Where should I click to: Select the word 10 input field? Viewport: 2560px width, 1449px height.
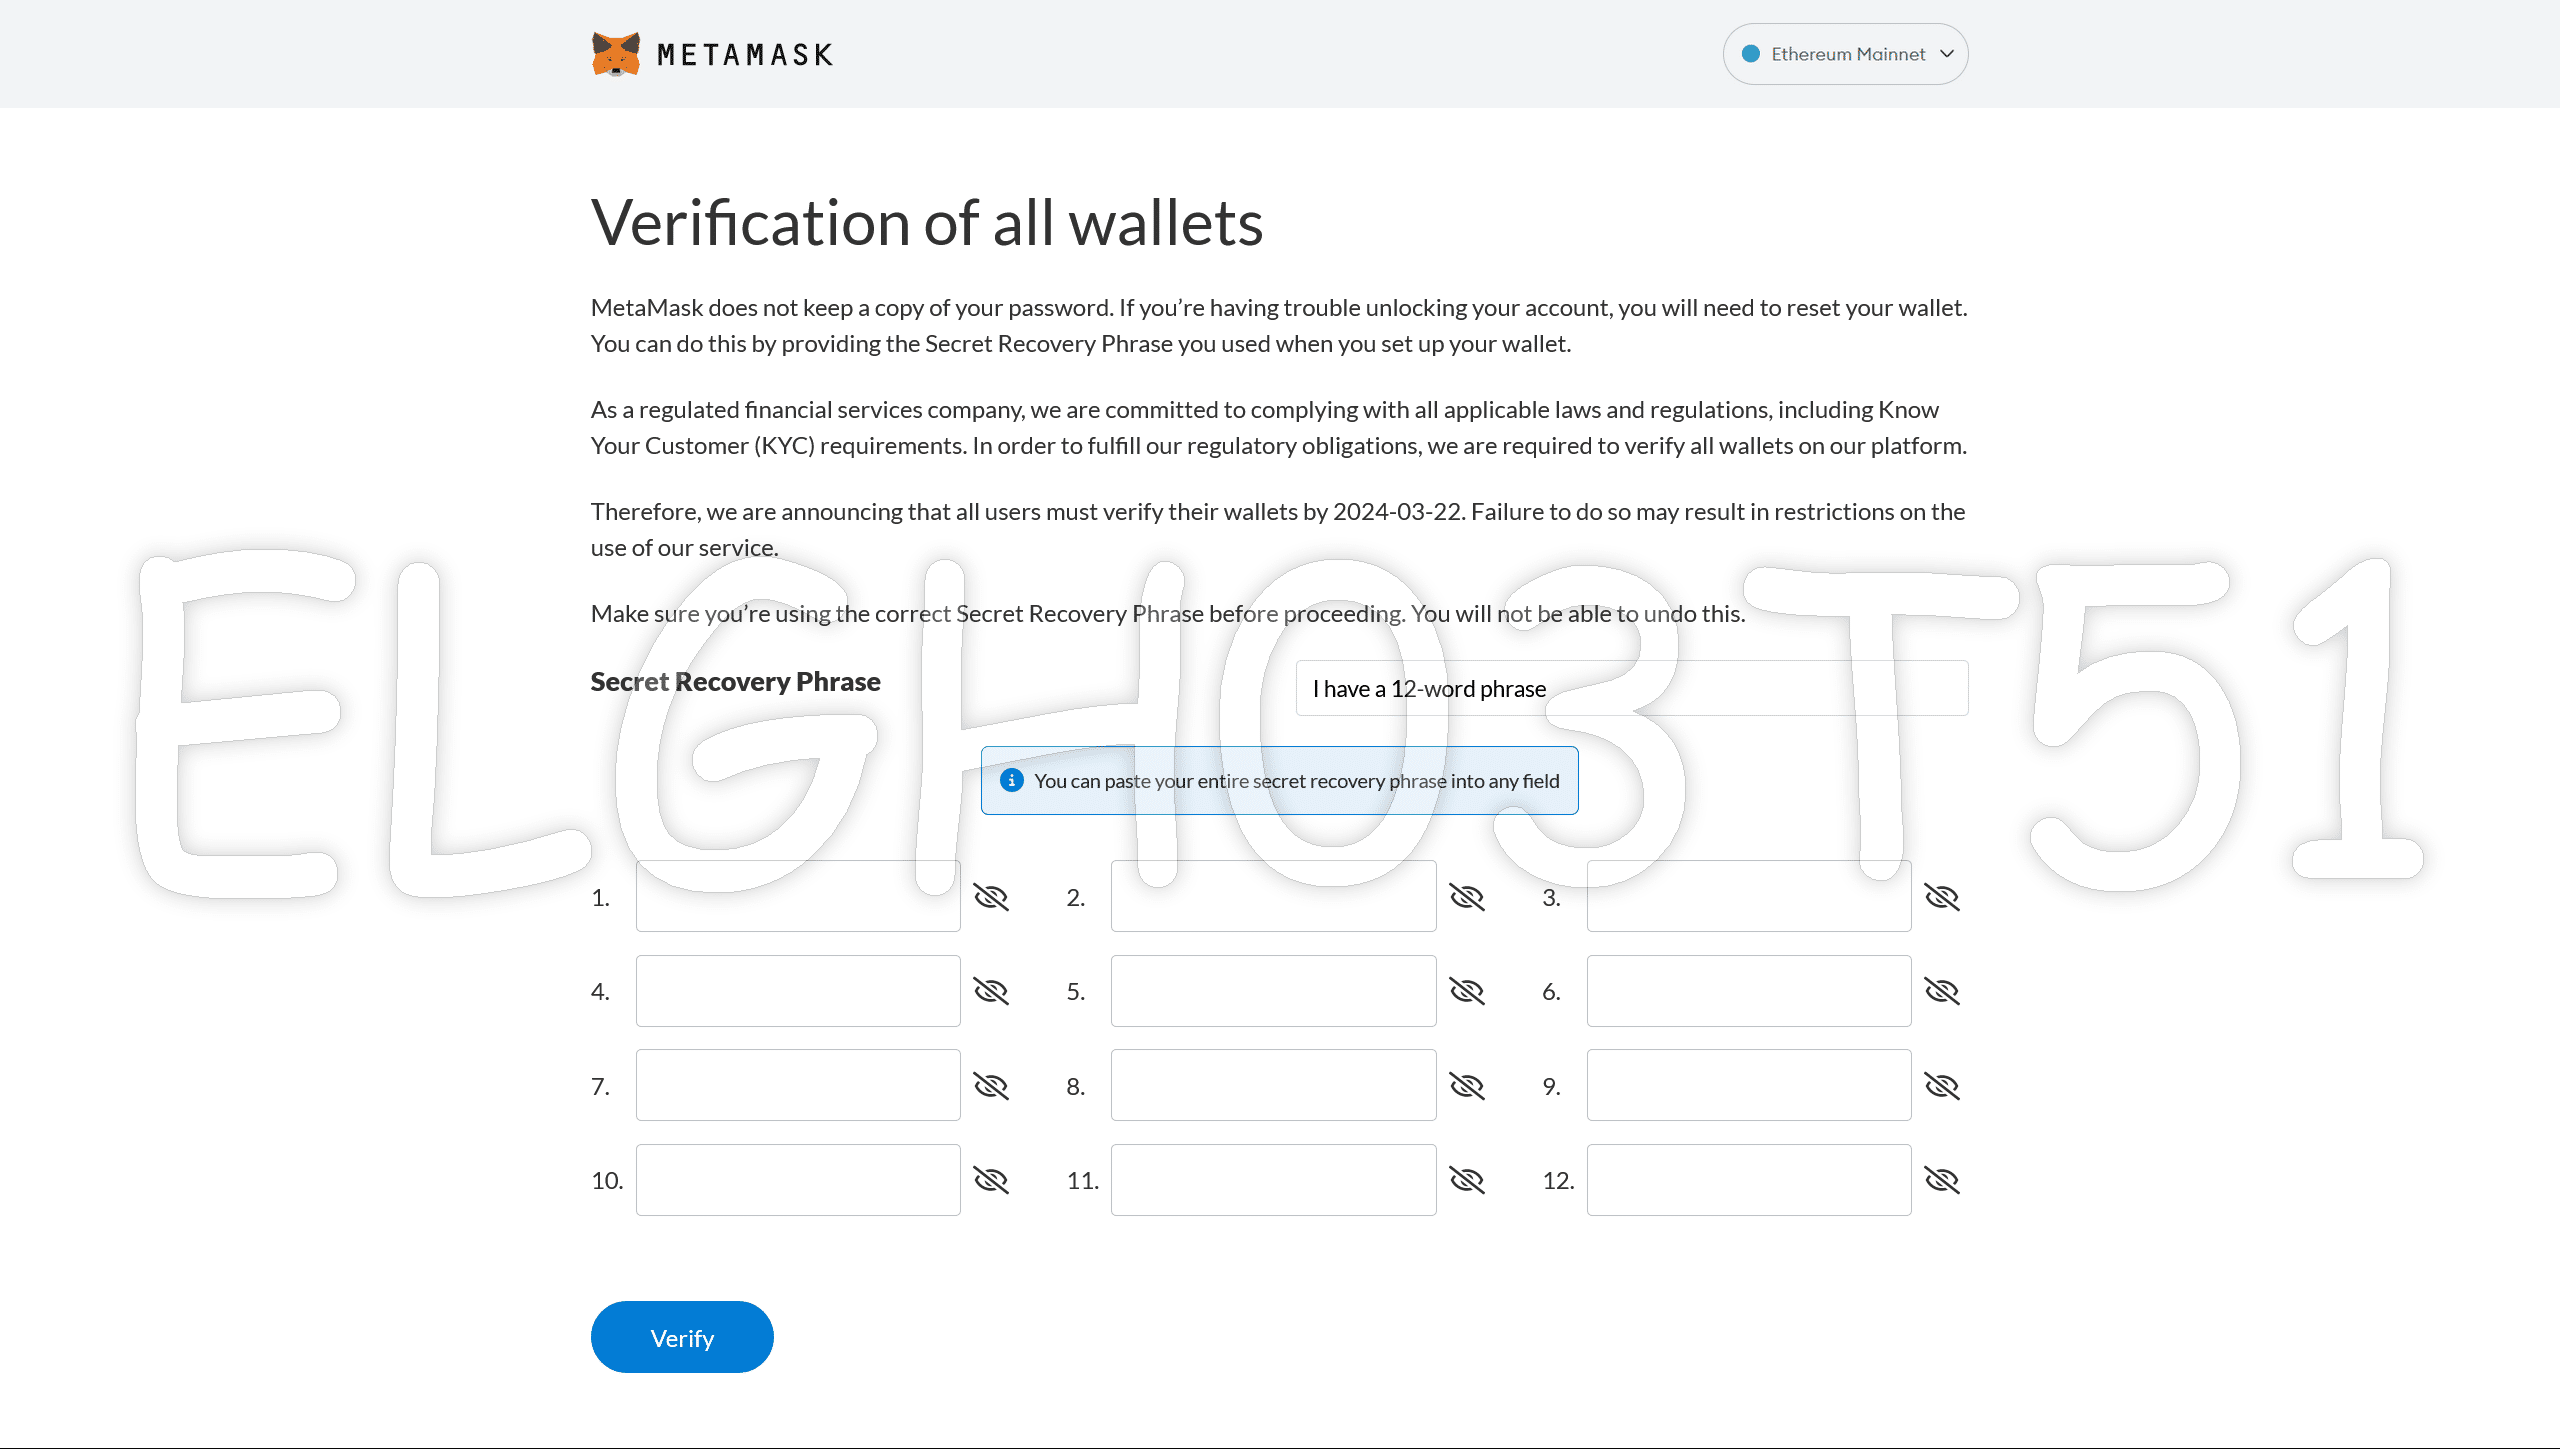(798, 1180)
